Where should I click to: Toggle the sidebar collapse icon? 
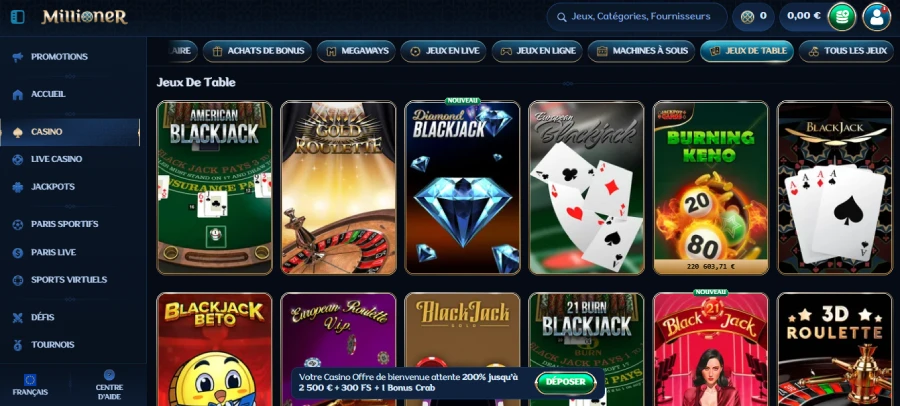tap(18, 17)
